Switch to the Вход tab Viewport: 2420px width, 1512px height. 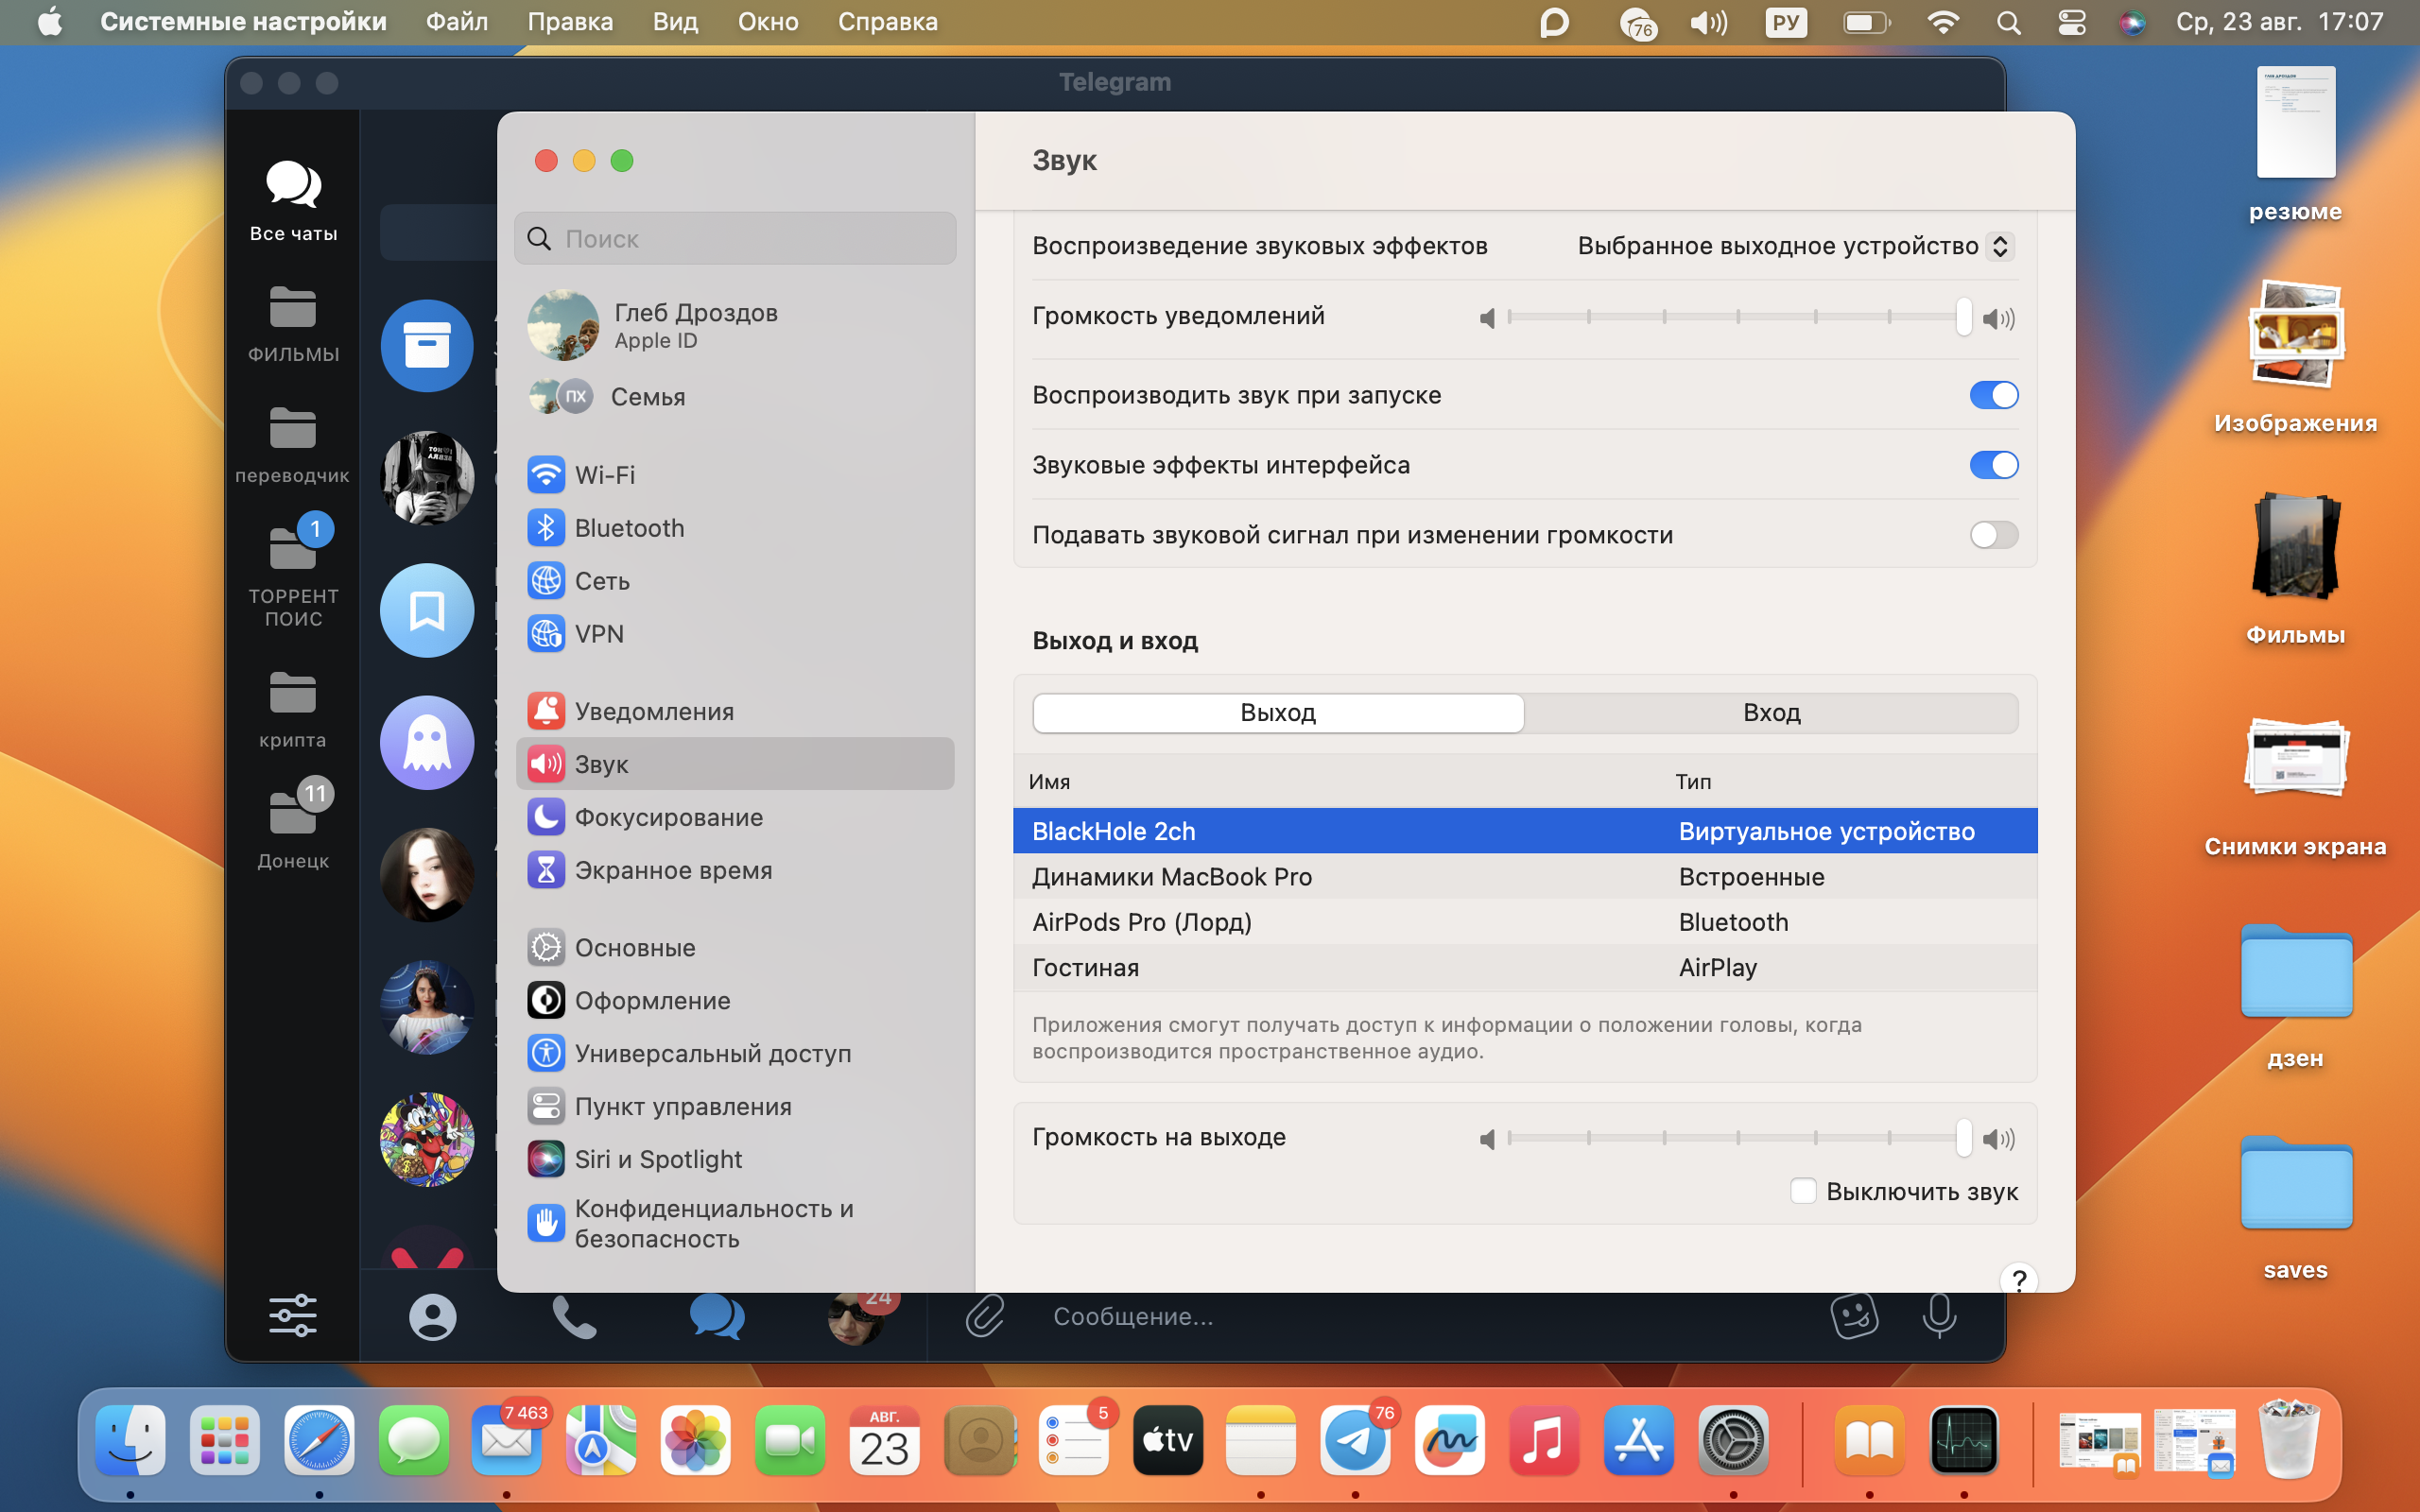pos(1771,713)
